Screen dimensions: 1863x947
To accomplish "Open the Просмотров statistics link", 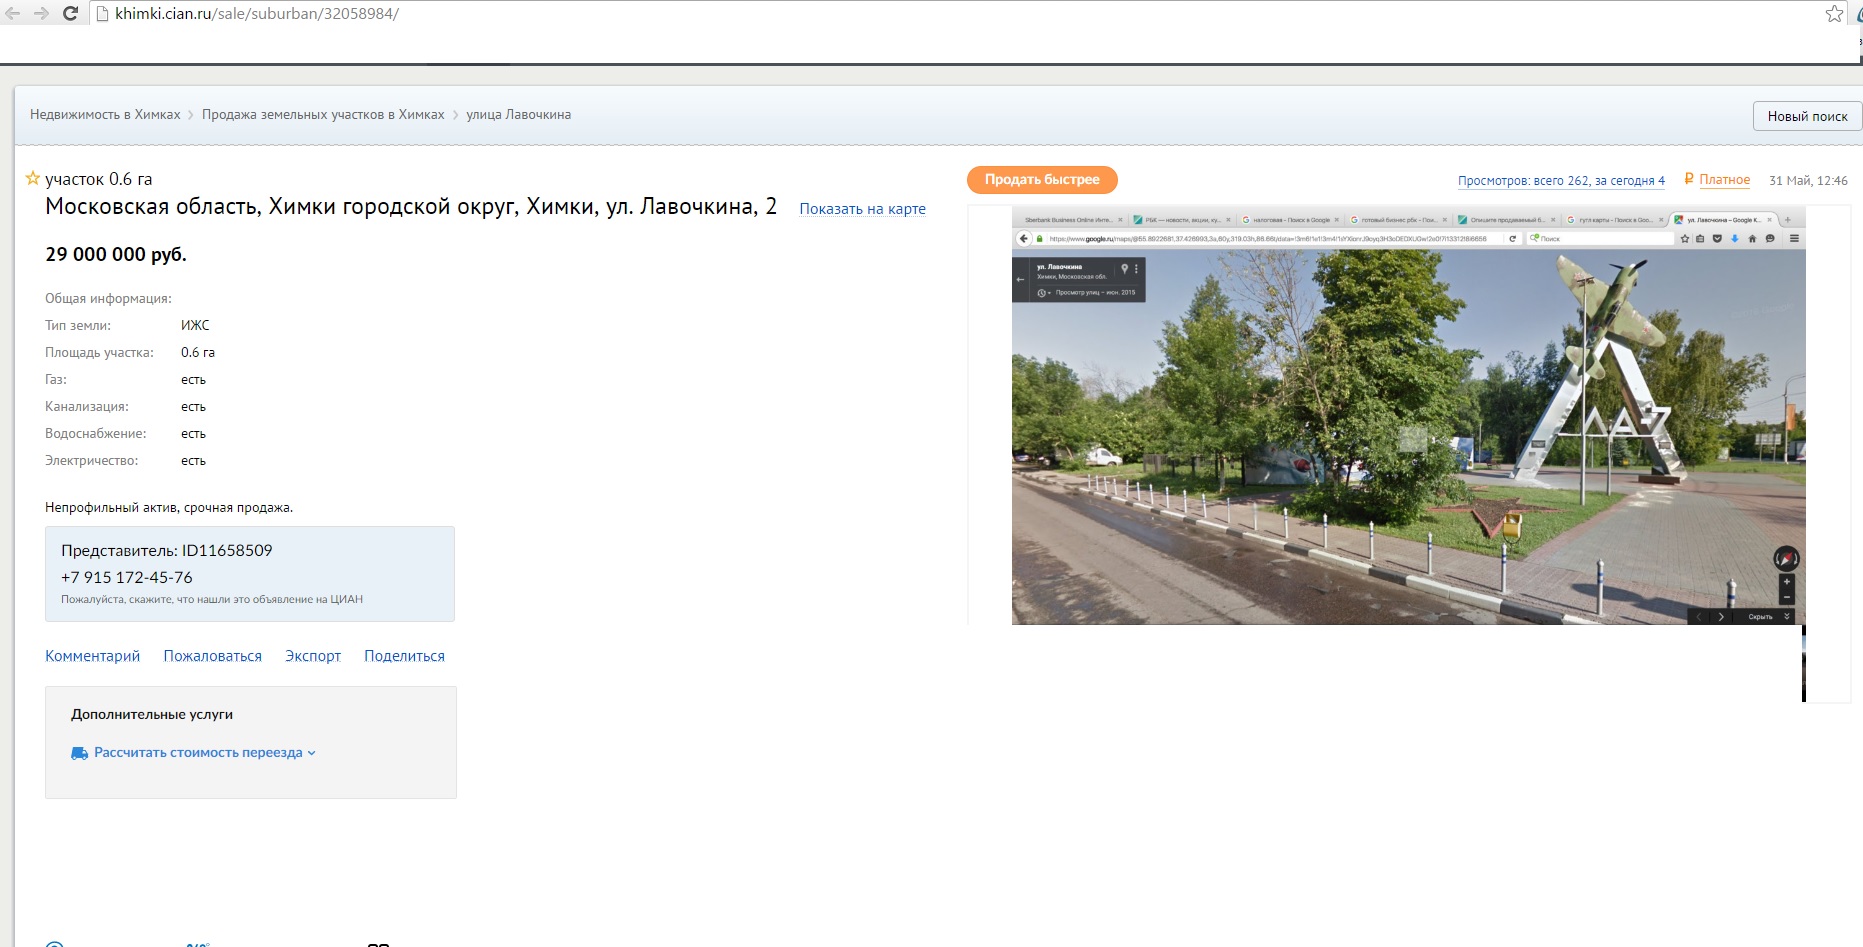I will tap(1560, 181).
